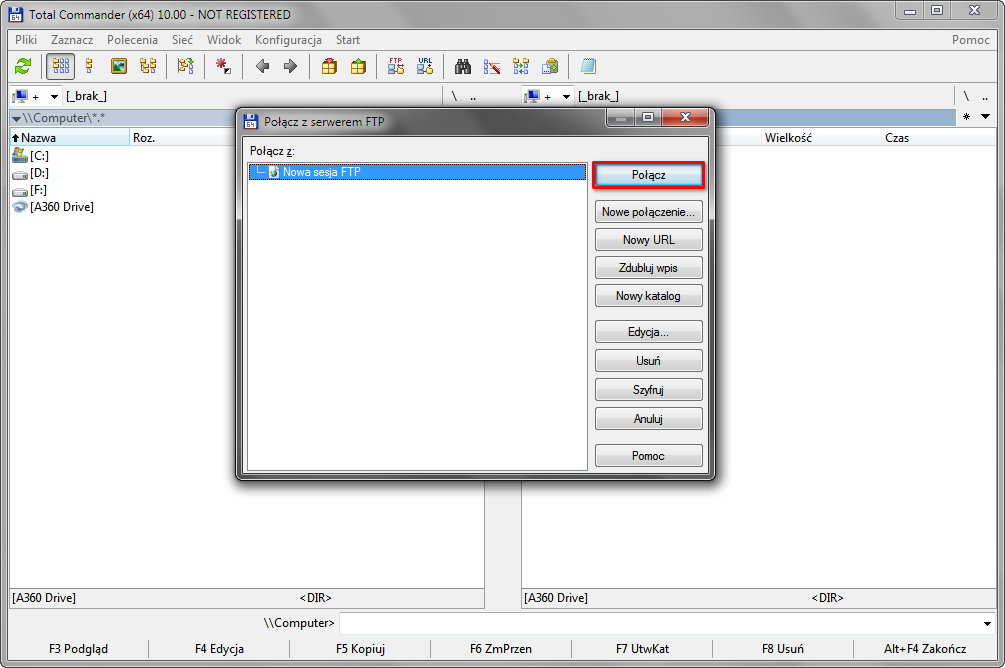Refresh the file panel with green arrows icon
Image resolution: width=1005 pixels, height=668 pixels.
tap(23, 66)
